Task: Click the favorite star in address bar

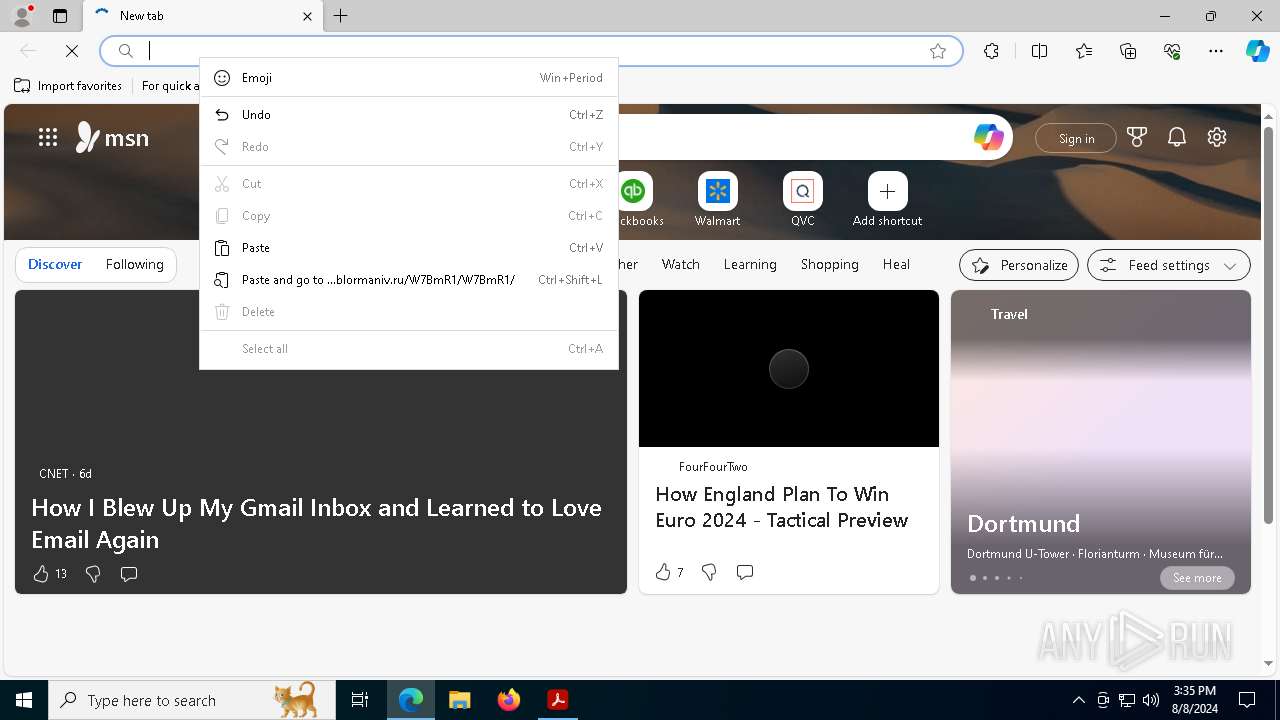Action: coord(938,51)
